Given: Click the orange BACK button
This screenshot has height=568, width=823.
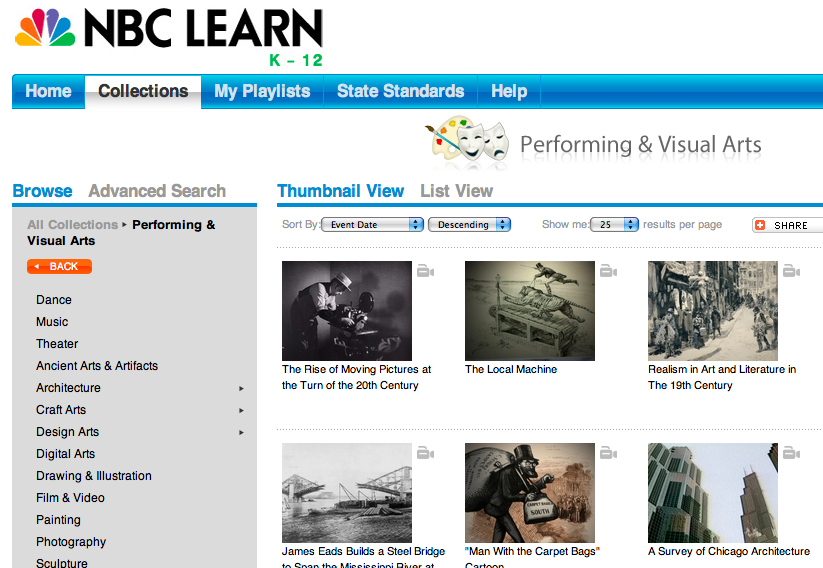Looking at the screenshot, I should (59, 266).
